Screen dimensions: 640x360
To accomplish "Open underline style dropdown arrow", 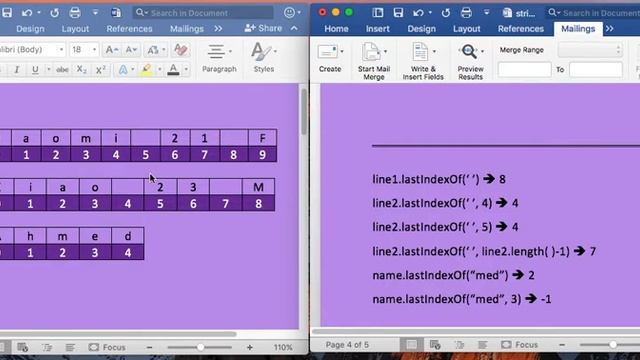I will (x=49, y=70).
